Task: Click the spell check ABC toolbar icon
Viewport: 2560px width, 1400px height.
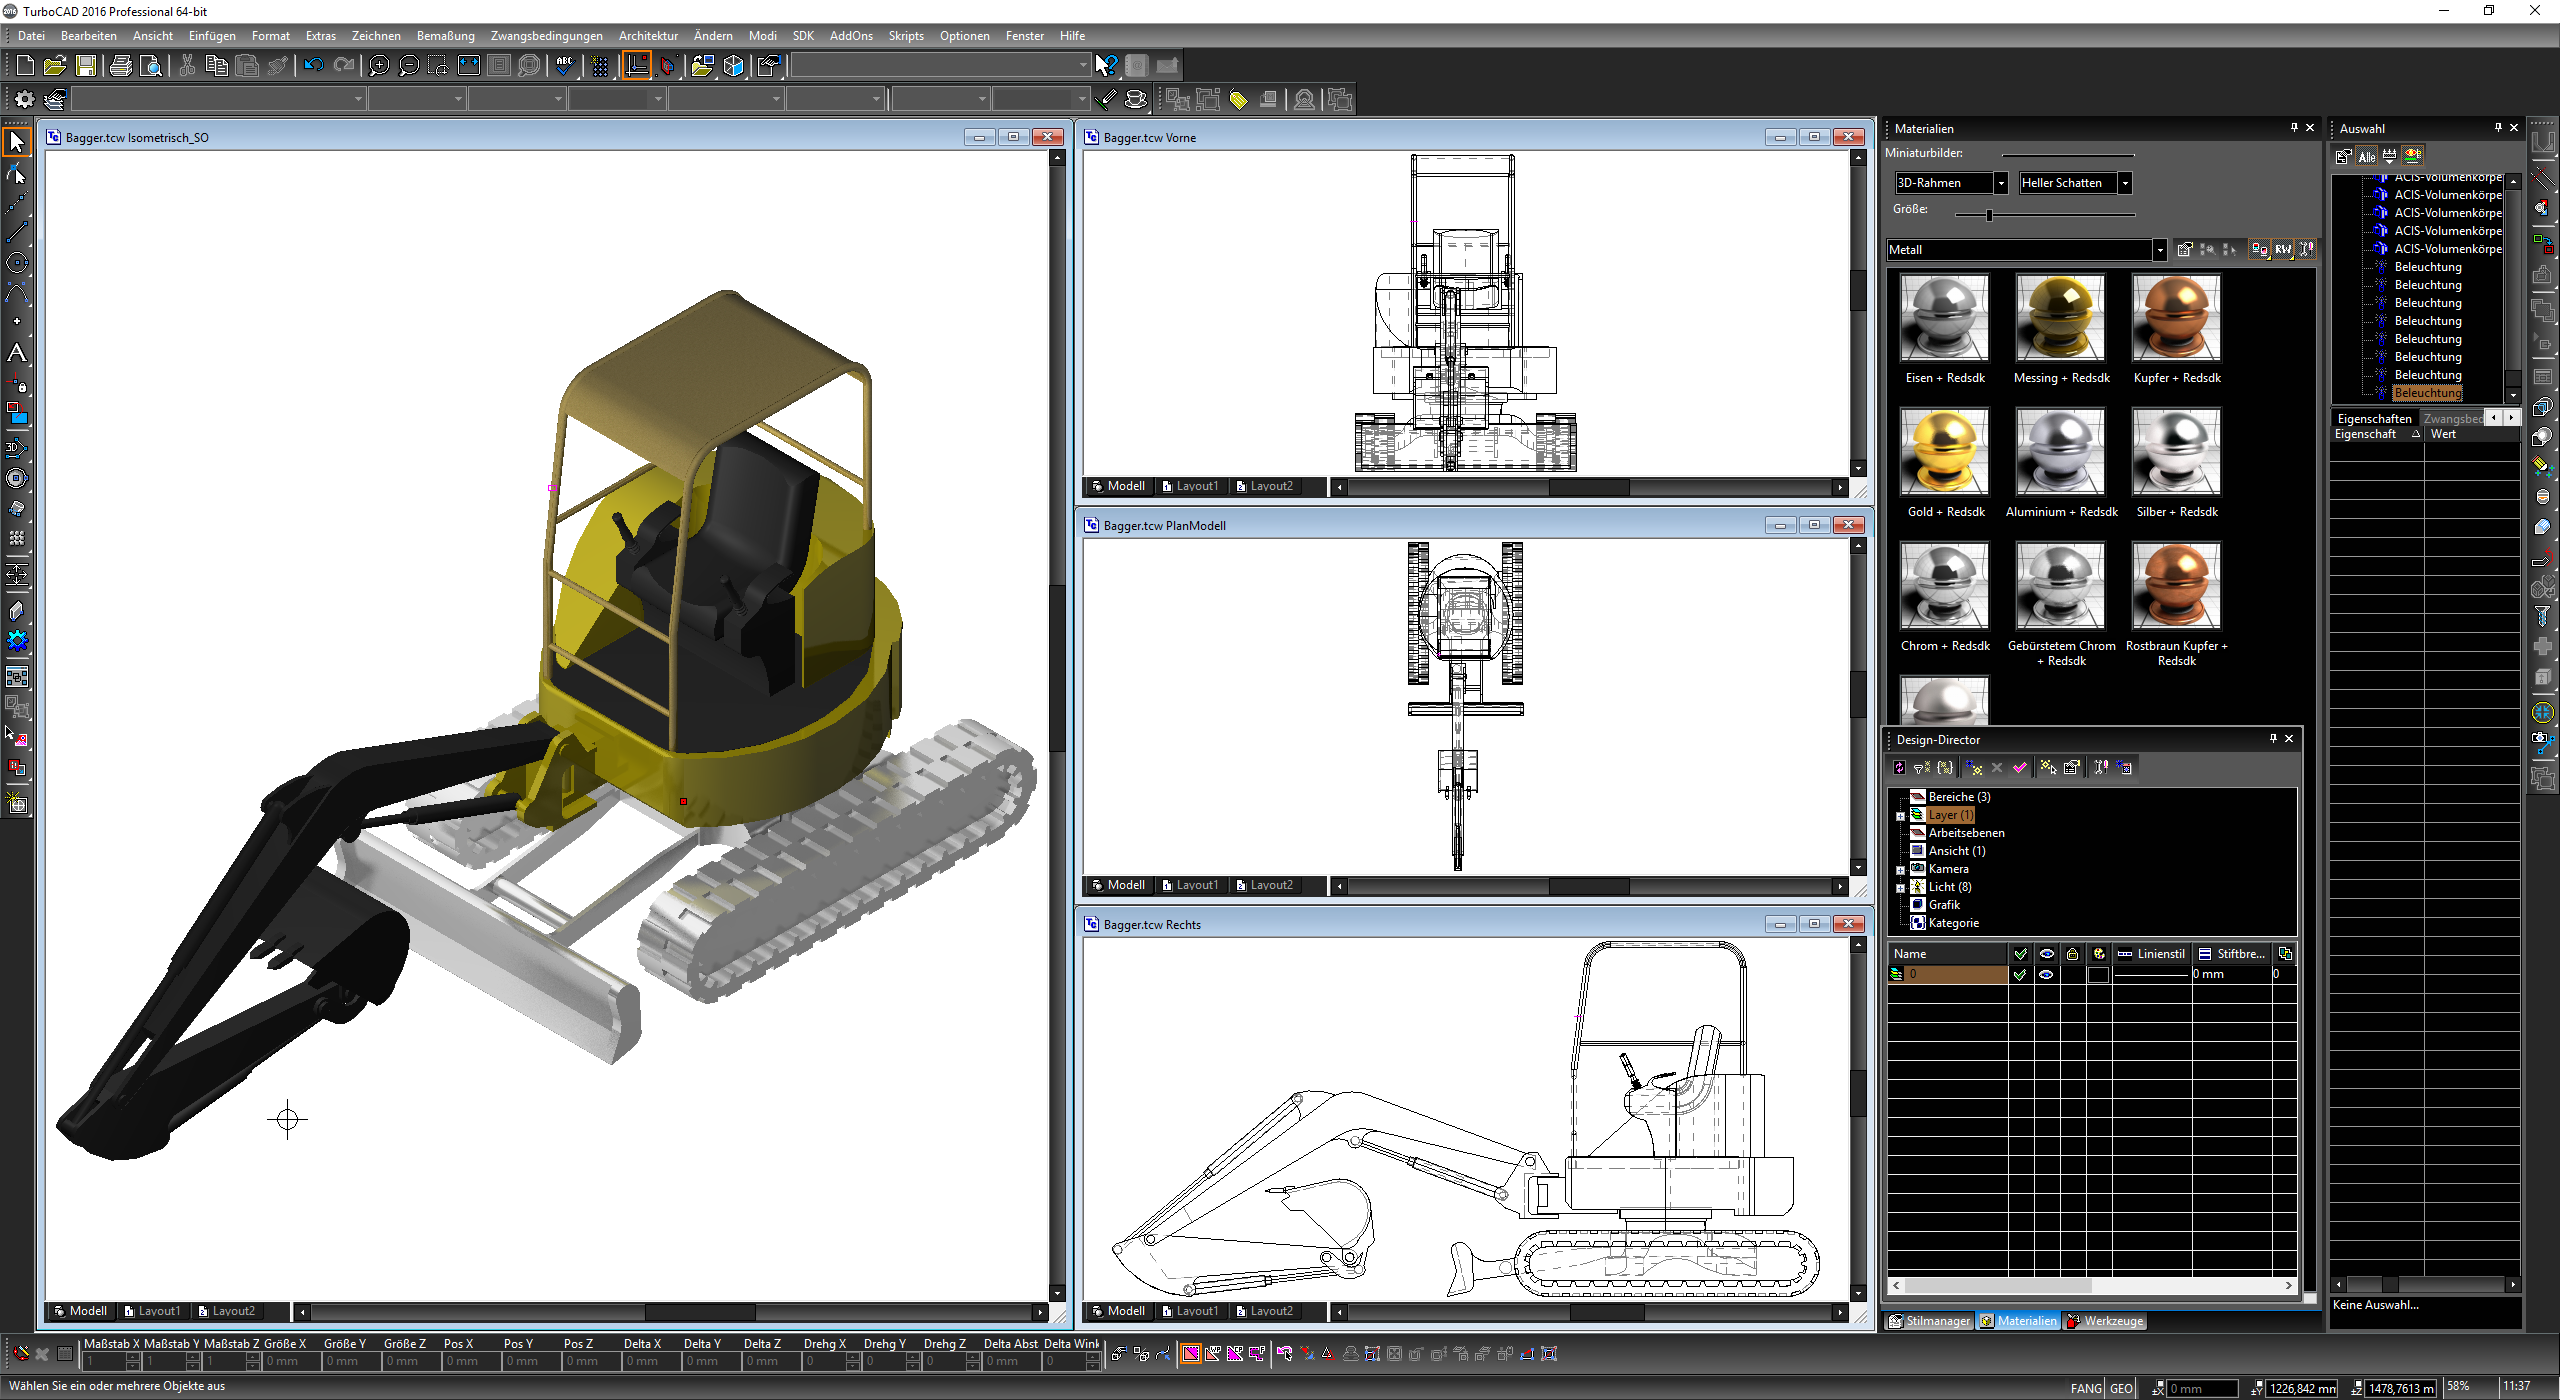Action: click(x=565, y=65)
